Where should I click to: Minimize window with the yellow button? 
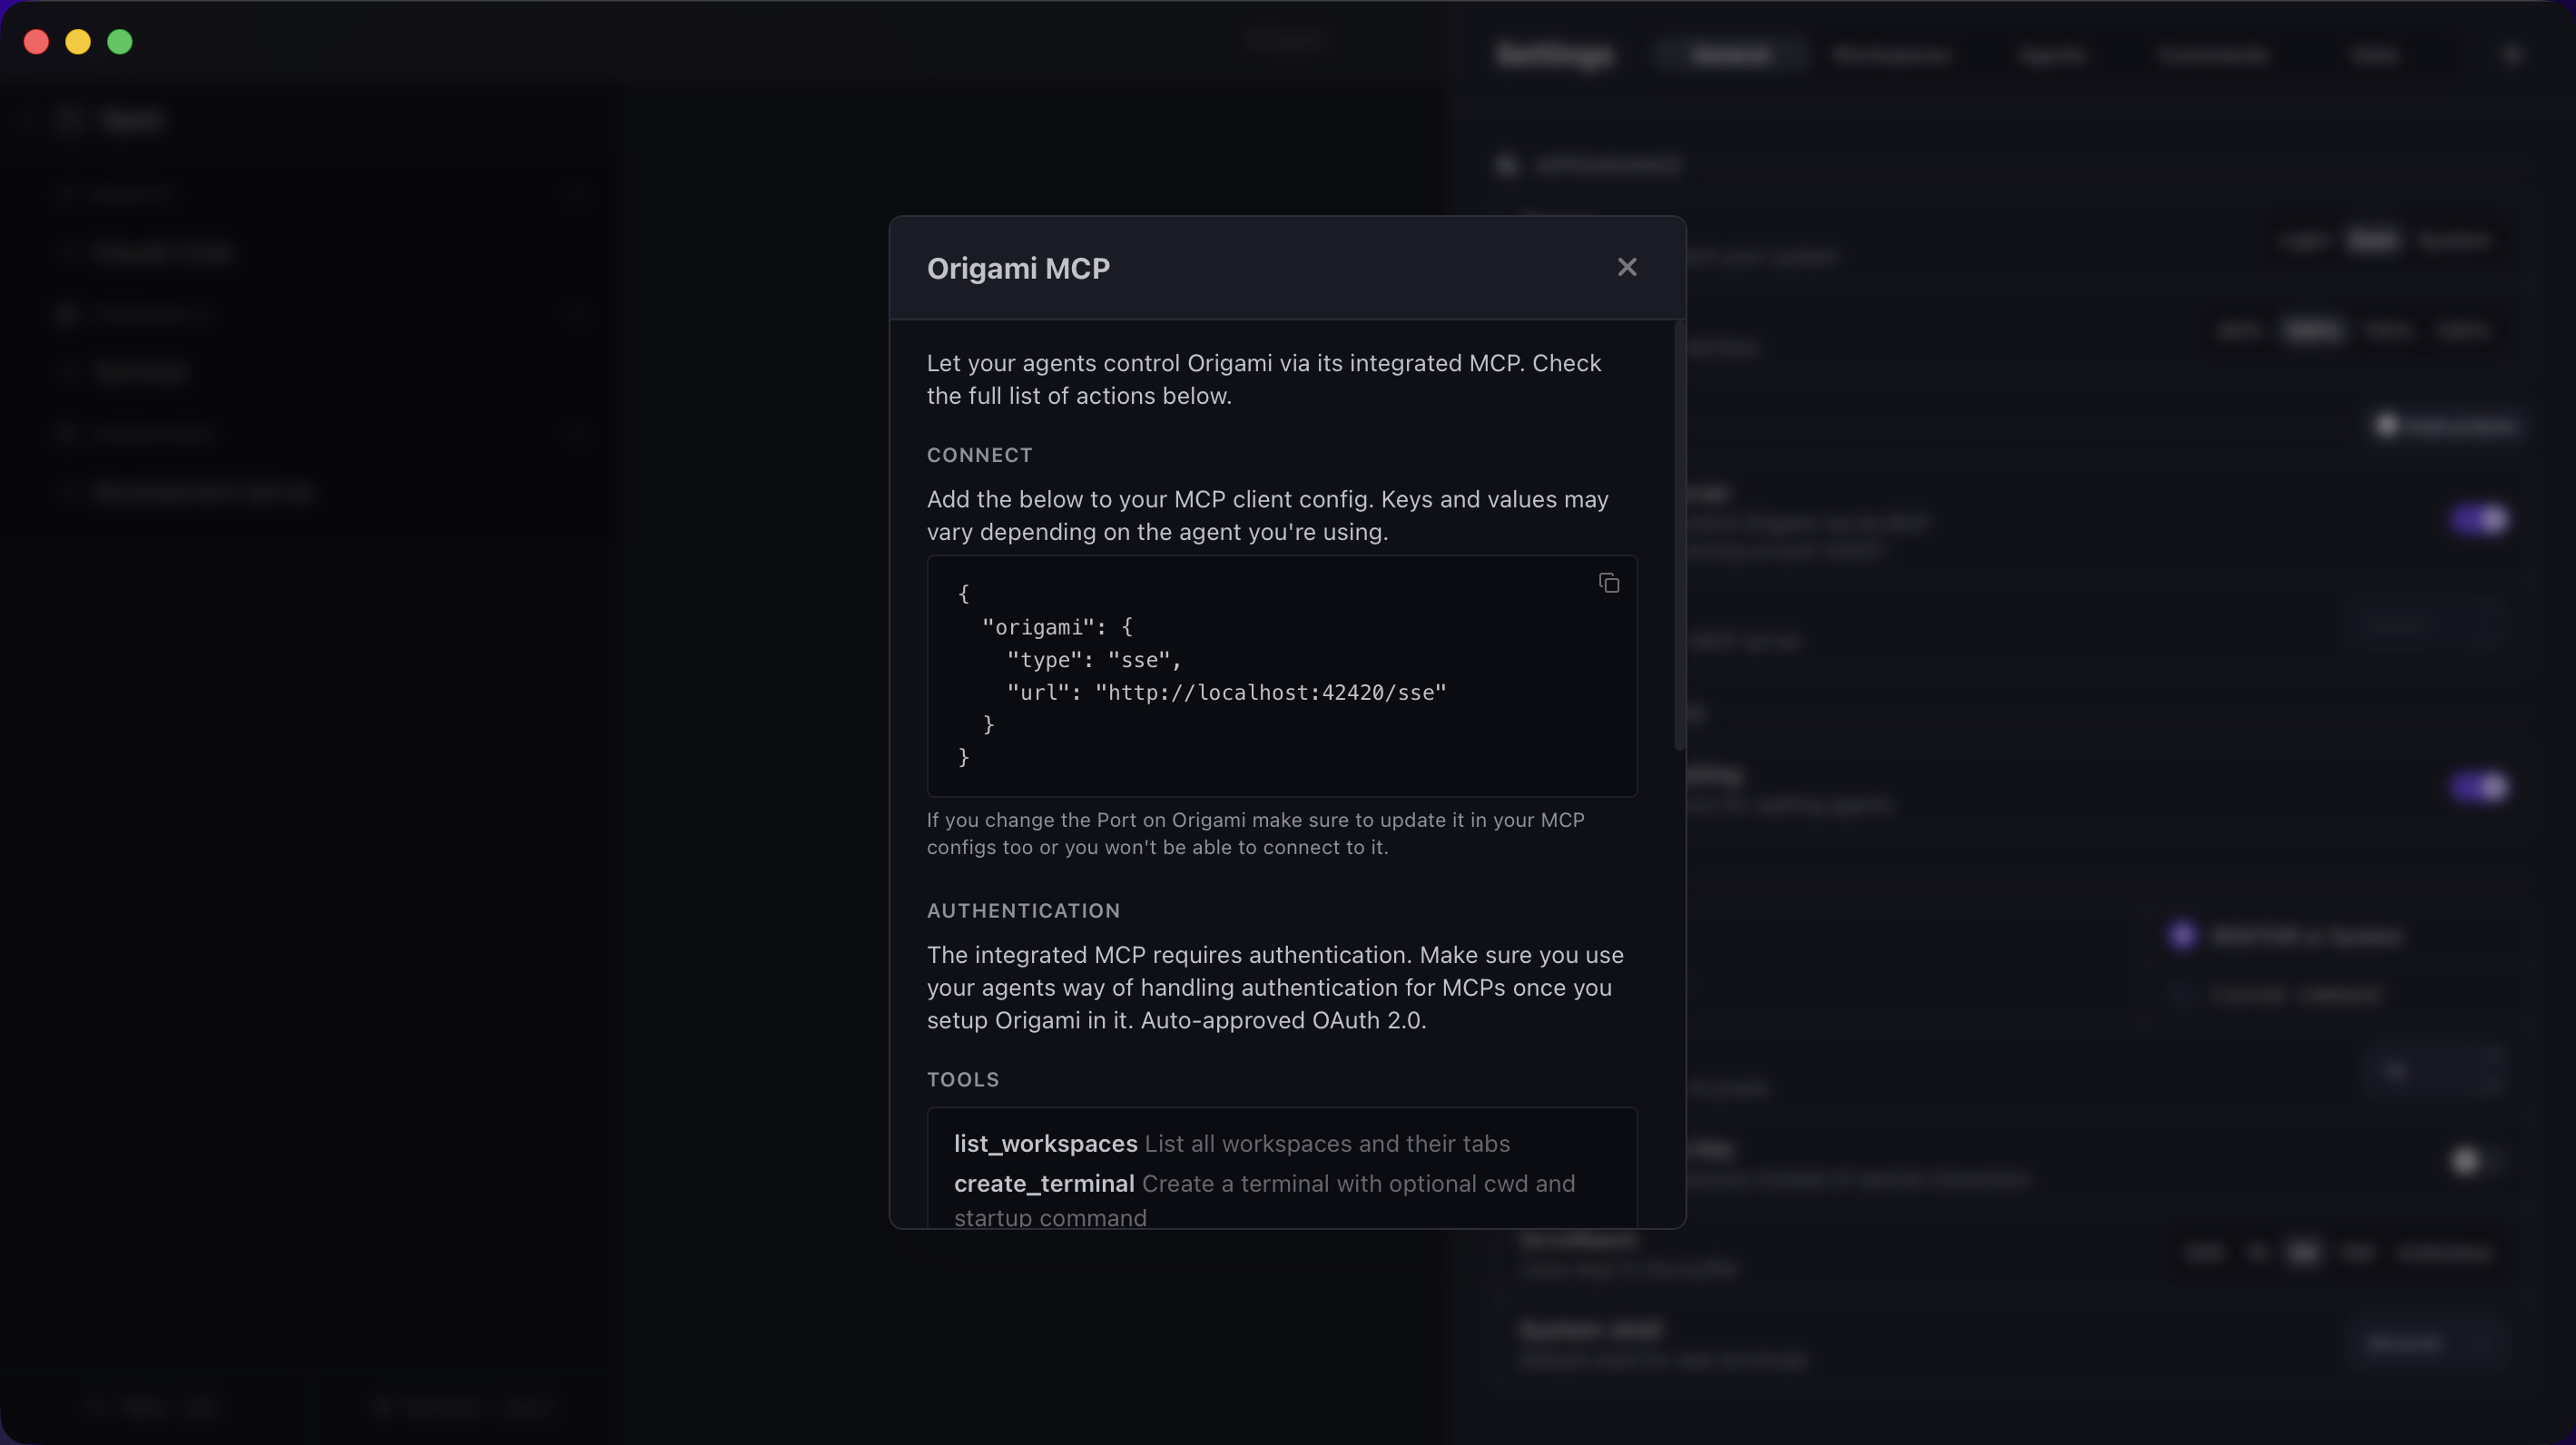(x=78, y=42)
